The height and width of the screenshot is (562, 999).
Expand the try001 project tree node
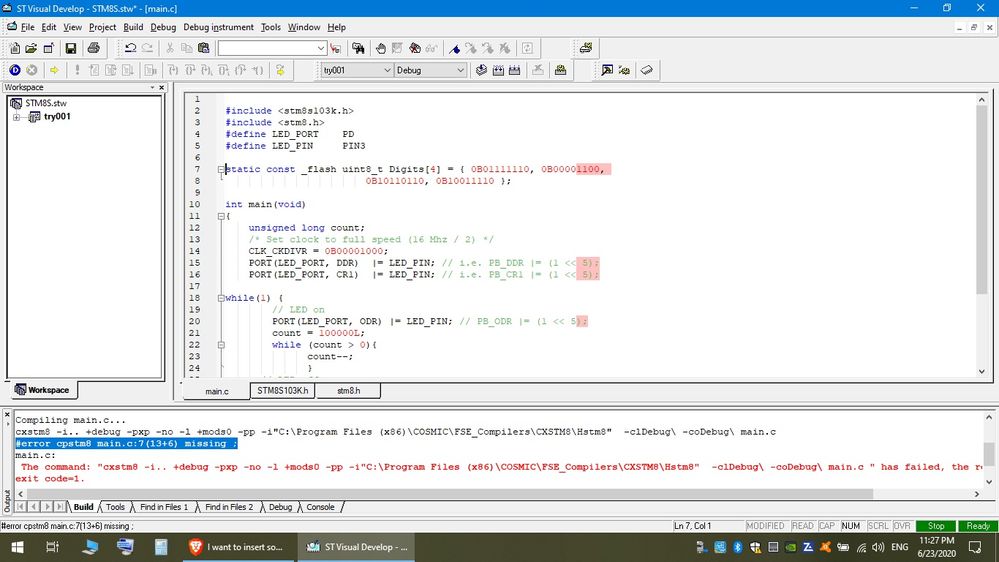pos(17,117)
